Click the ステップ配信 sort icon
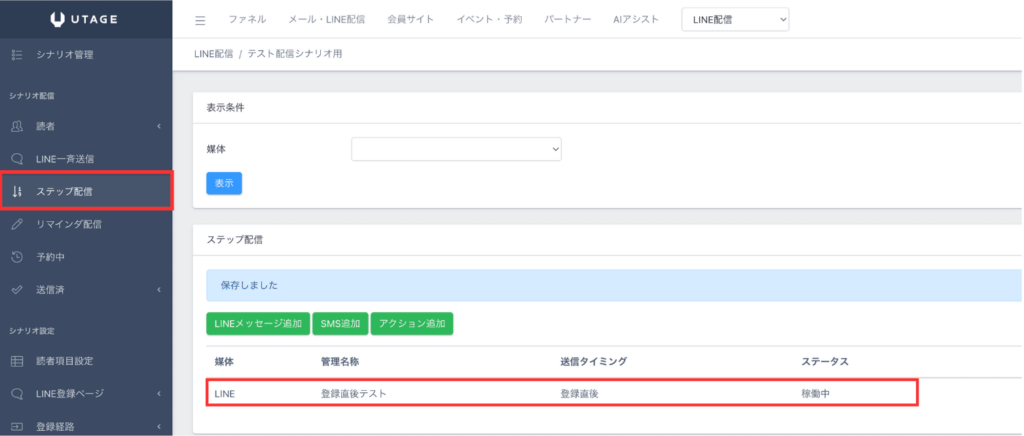 pos(18,192)
